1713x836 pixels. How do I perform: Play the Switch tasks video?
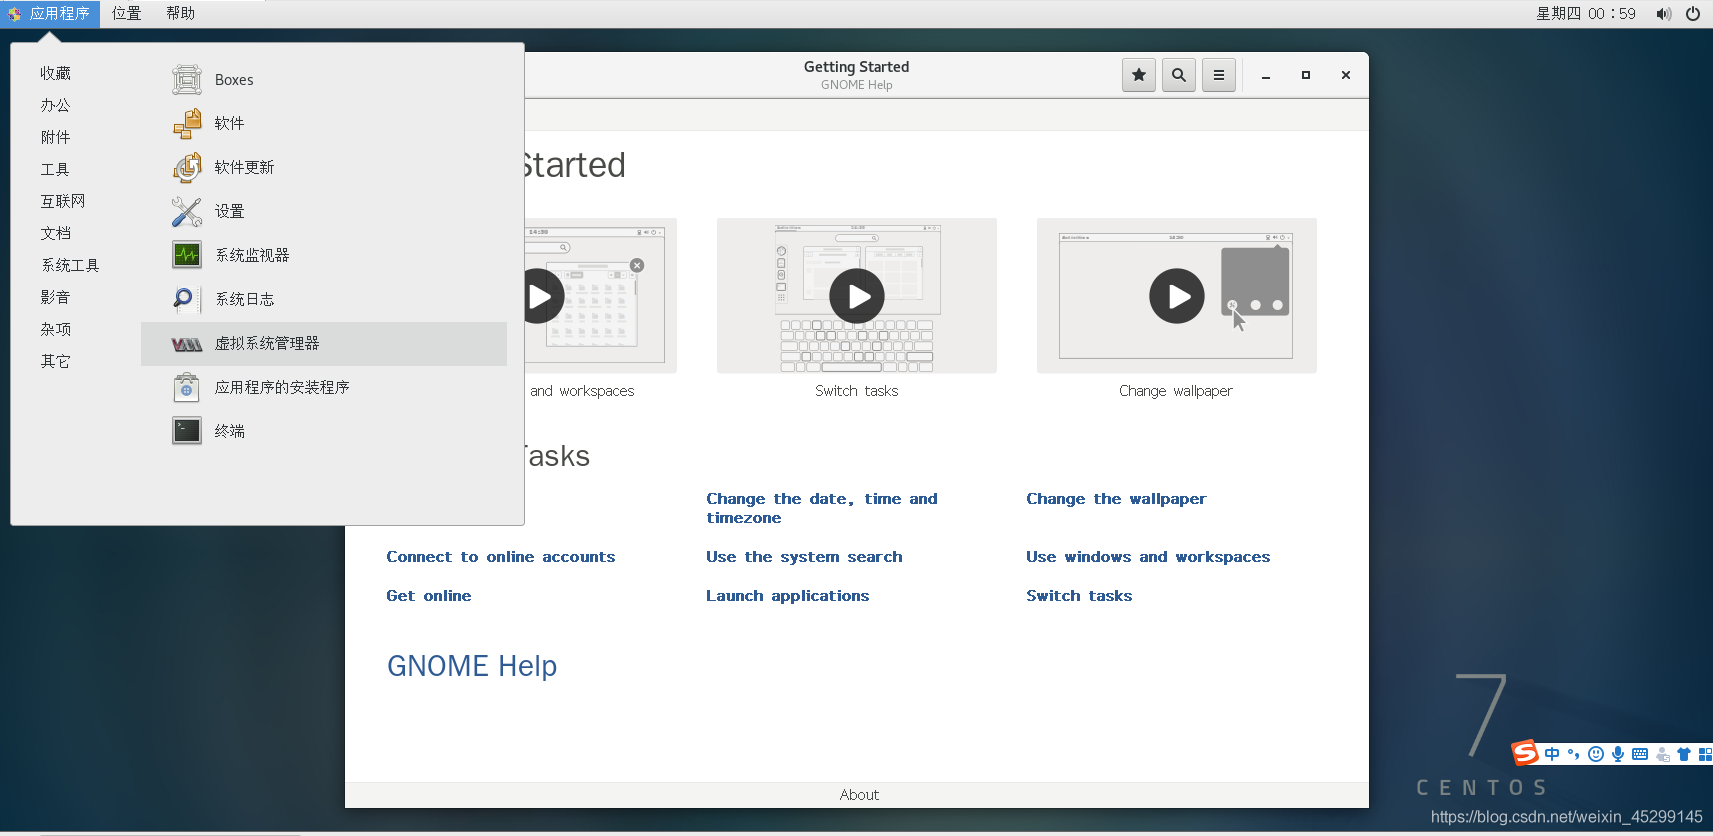(x=857, y=296)
